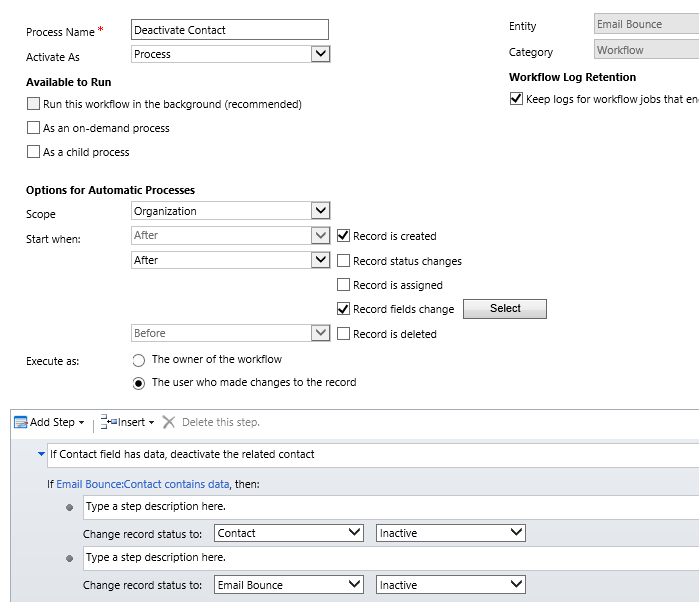Screen dimensions: 699x602
Task: Open the Add Step menu arrow
Action: [x=82, y=423]
